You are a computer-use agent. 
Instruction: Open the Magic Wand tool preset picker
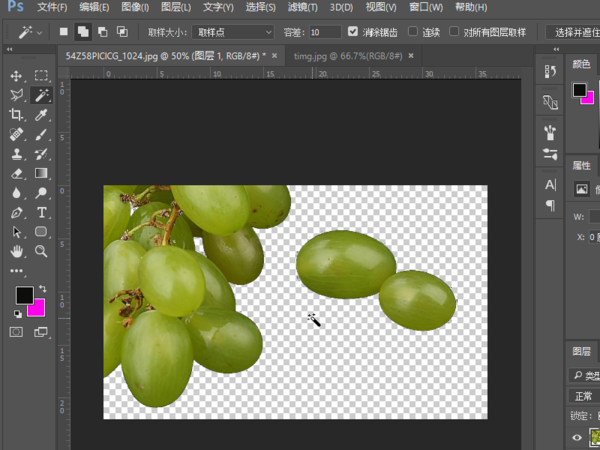[x=30, y=33]
